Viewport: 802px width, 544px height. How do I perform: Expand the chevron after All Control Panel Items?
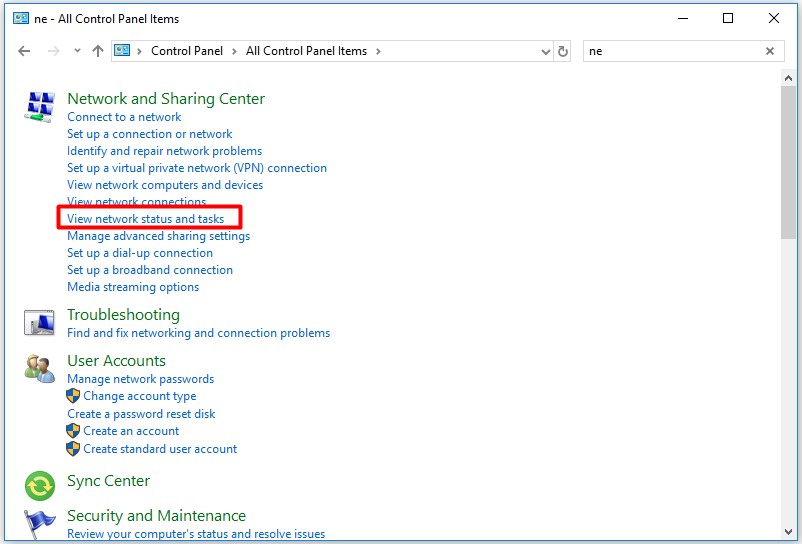click(x=379, y=51)
